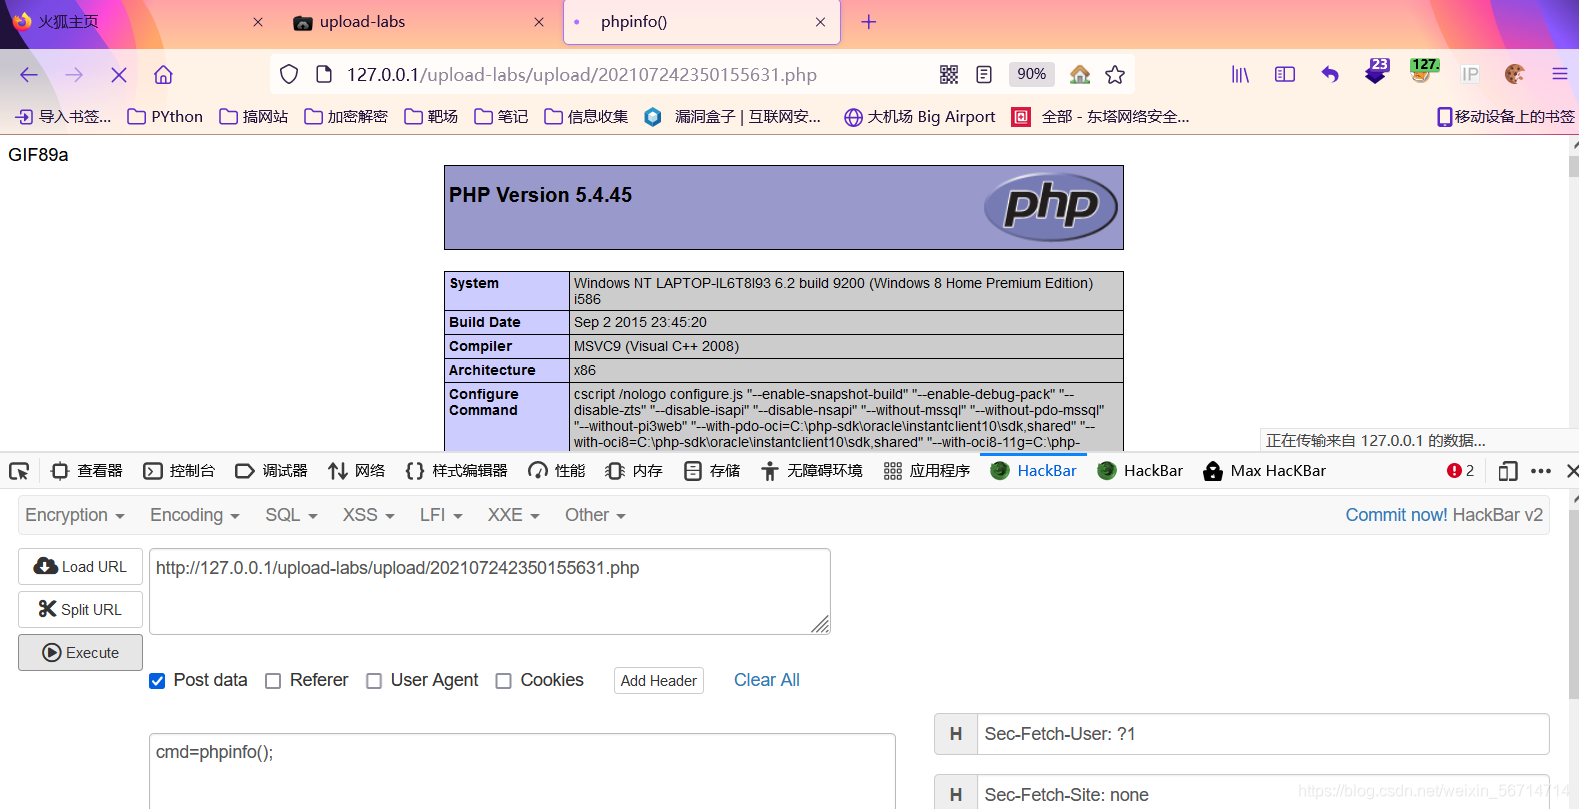Edit the Sec-Fetch-User header field
This screenshot has width=1579, height=809.
[1263, 734]
